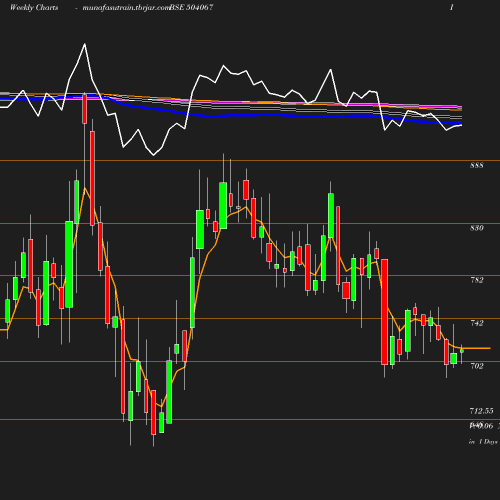
Task: Click the 712.55 price value
Action: [x=481, y=411]
